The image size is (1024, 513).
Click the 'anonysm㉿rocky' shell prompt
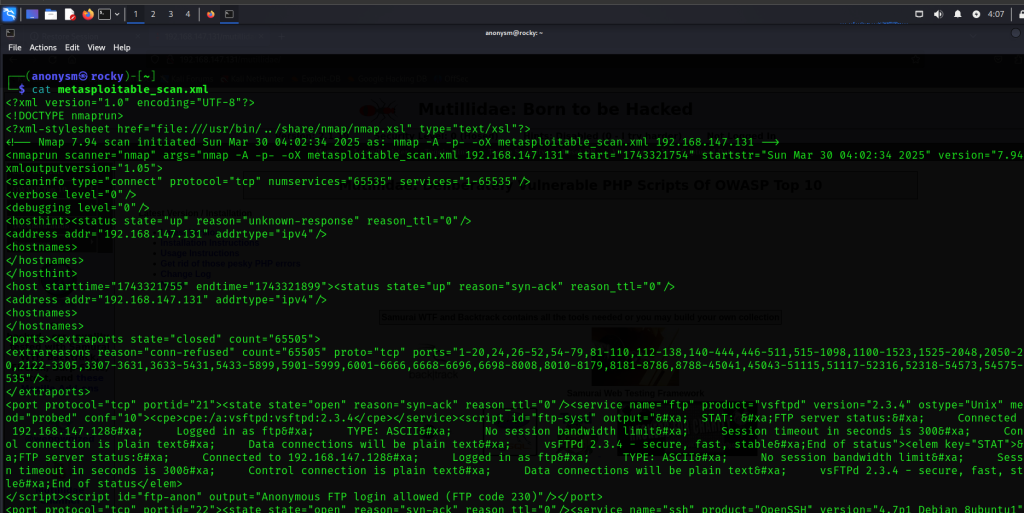(77, 76)
